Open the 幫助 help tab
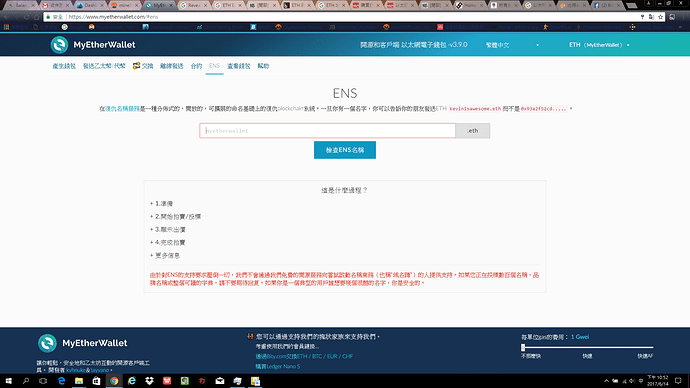The height and width of the screenshot is (388, 690). [x=263, y=66]
